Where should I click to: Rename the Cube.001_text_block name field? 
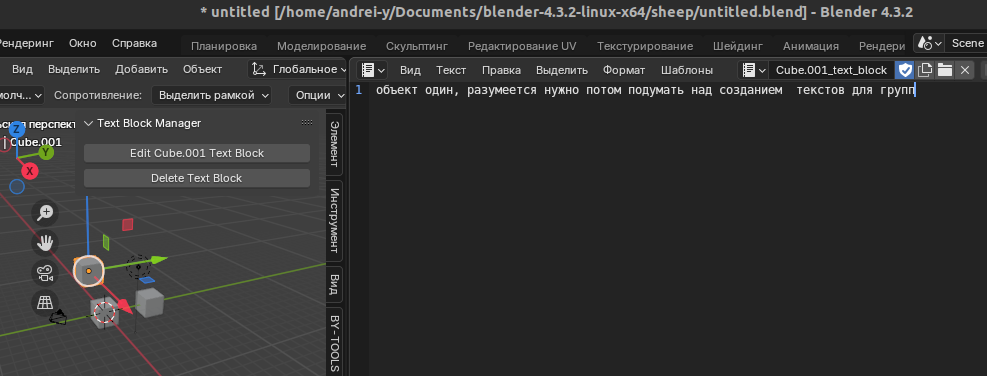[x=831, y=70]
